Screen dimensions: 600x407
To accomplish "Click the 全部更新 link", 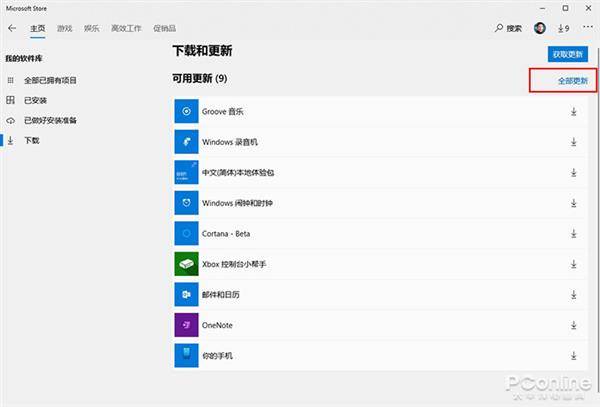I will tap(572, 80).
